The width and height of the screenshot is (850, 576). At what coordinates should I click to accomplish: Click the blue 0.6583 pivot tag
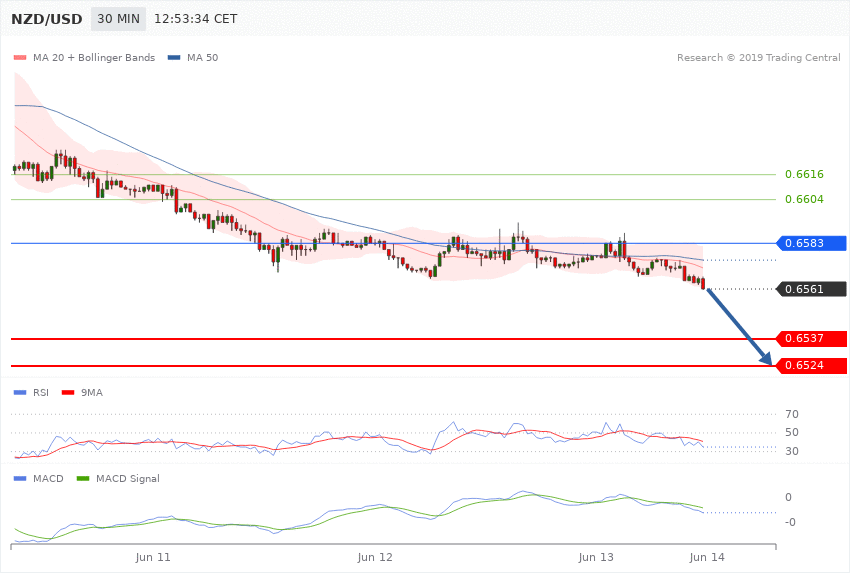[812, 243]
